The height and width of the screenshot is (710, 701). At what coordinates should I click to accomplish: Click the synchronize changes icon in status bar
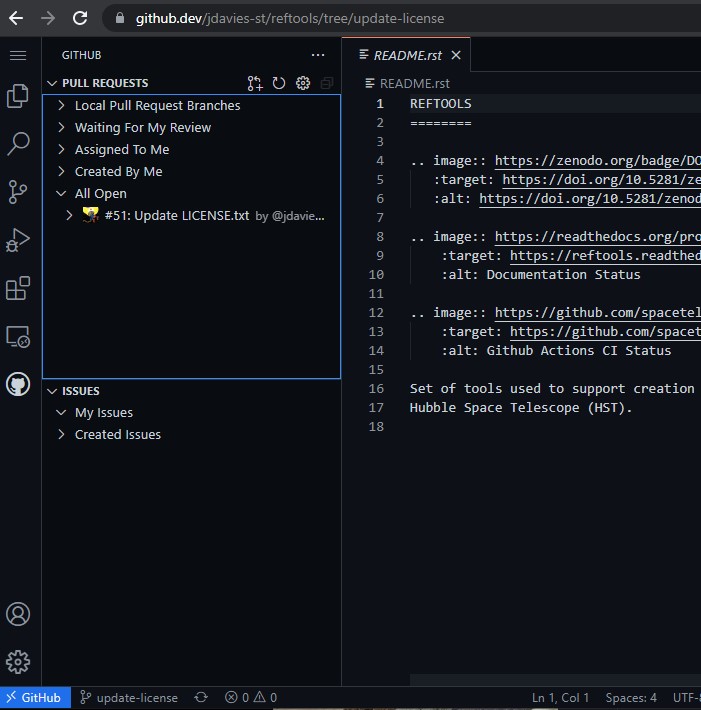(201, 697)
